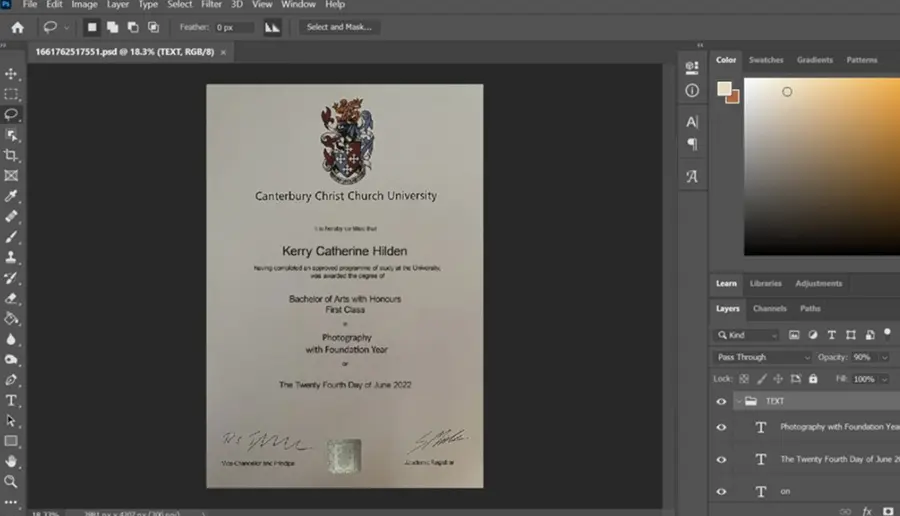The image size is (900, 516).
Task: Select the Crop tool
Action: (x=11, y=155)
